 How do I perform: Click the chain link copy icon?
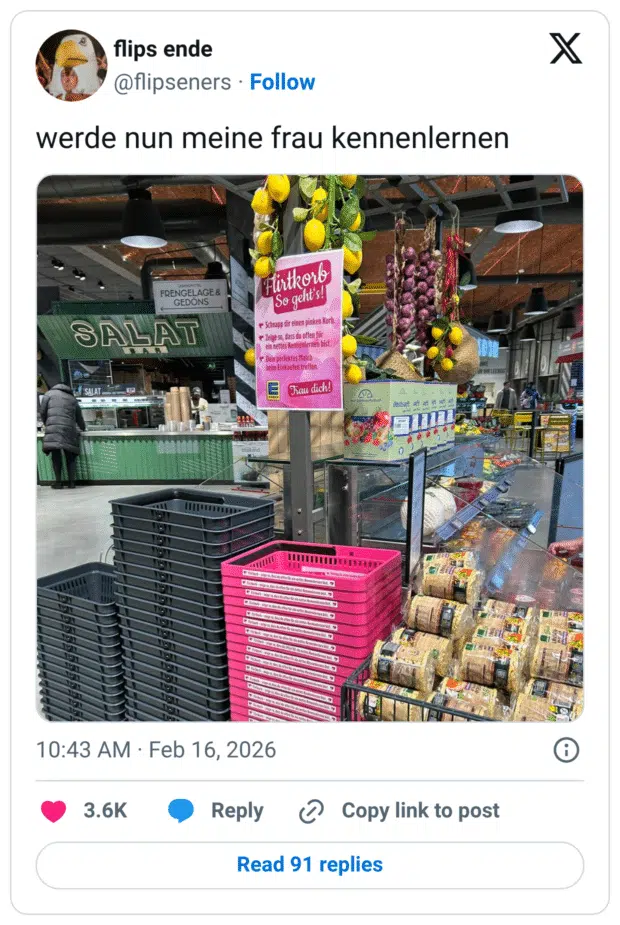click(311, 811)
